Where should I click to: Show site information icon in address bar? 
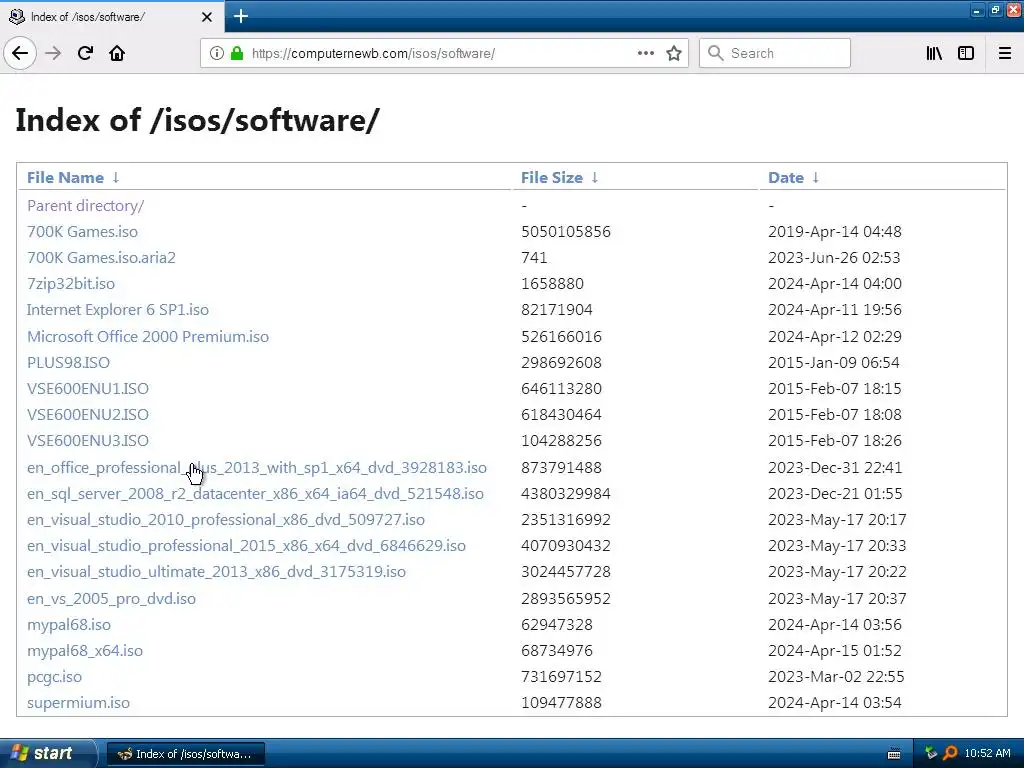click(216, 53)
